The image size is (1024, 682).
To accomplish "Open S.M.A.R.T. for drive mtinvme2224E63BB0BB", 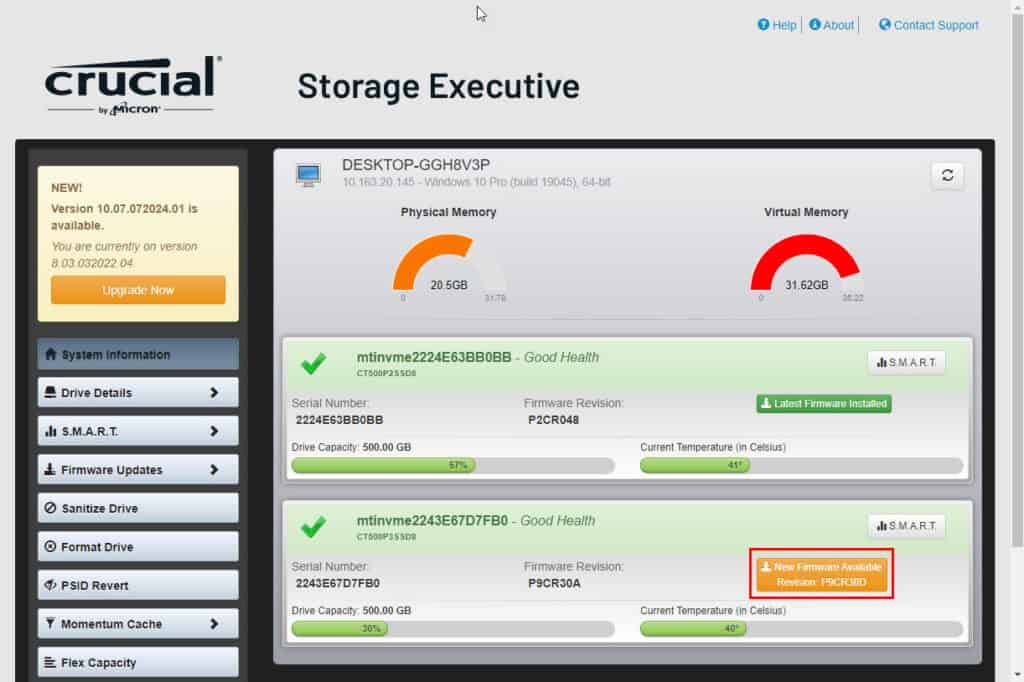I will click(x=906, y=363).
